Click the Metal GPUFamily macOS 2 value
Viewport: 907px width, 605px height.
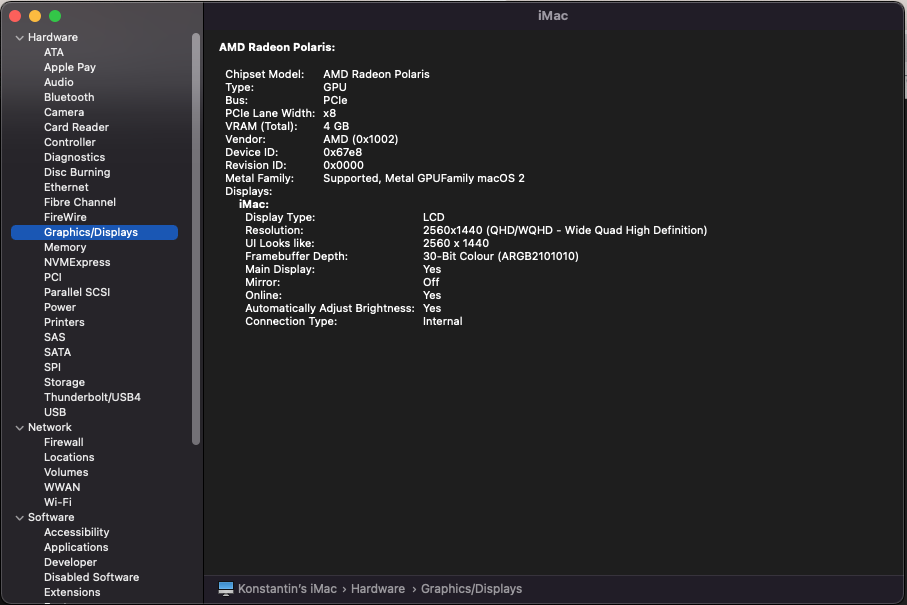coord(424,178)
